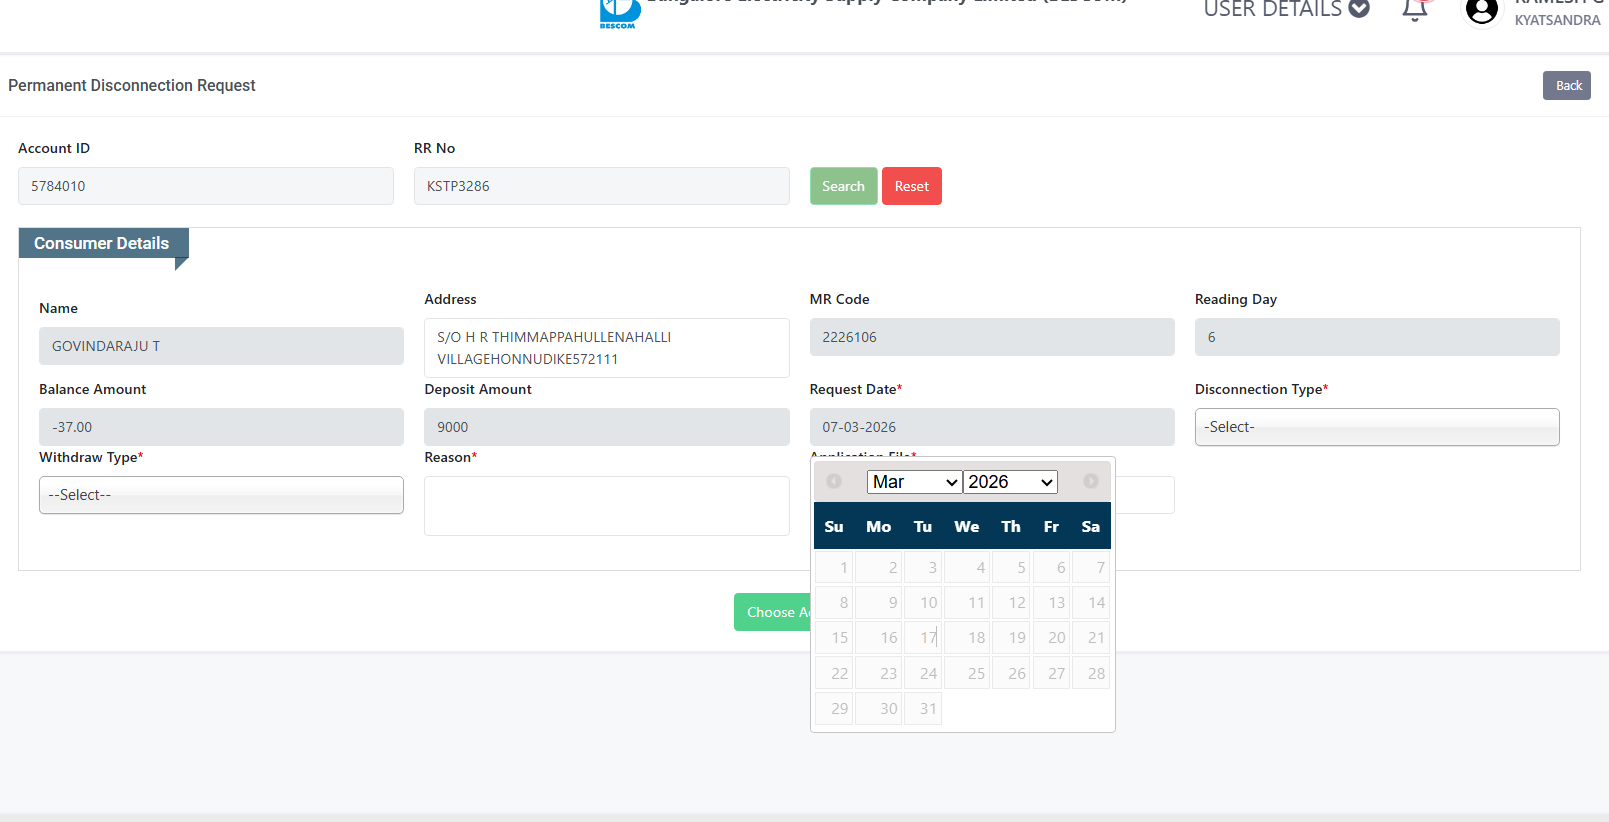Click the Request Date field

coord(991,427)
